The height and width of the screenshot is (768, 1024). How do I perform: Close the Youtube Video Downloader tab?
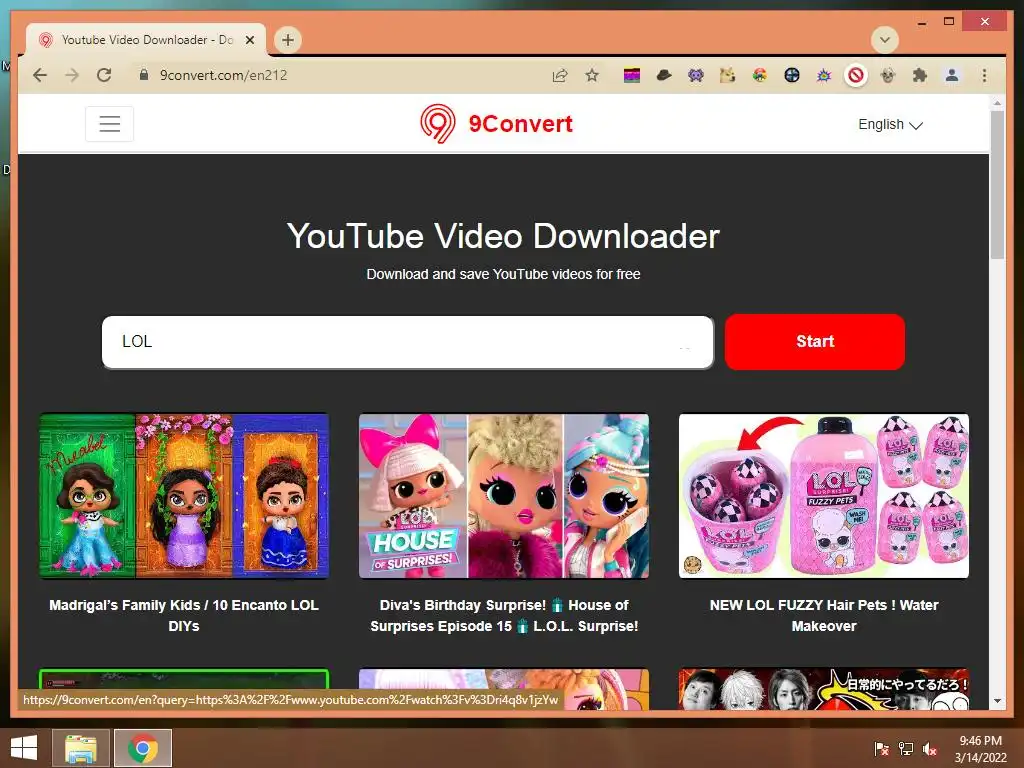pyautogui.click(x=249, y=40)
